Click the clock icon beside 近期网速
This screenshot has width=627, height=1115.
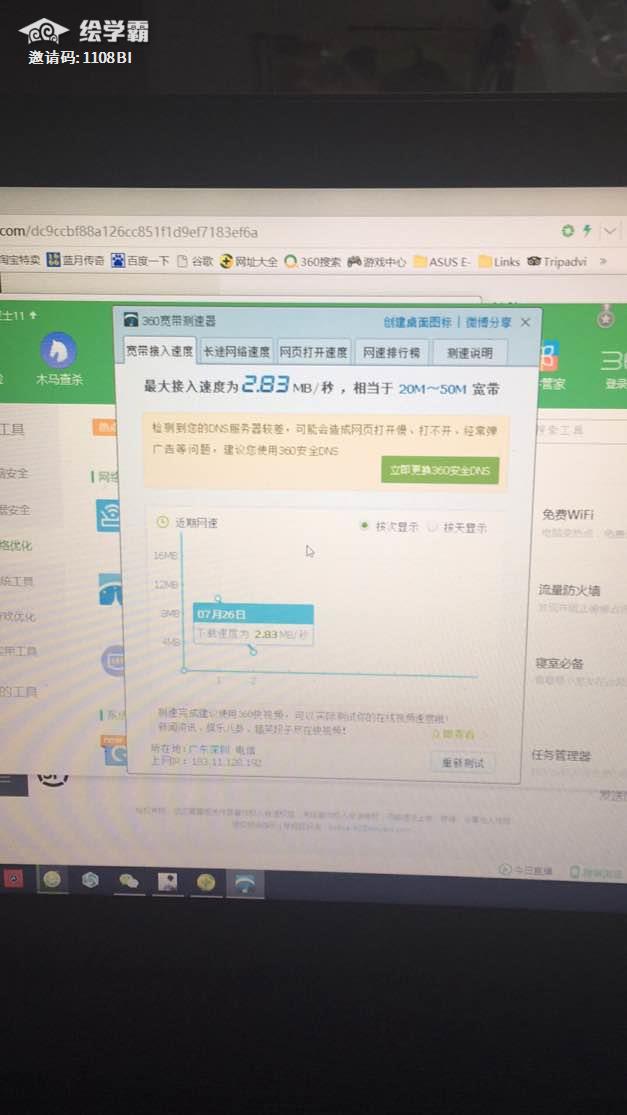pos(163,522)
